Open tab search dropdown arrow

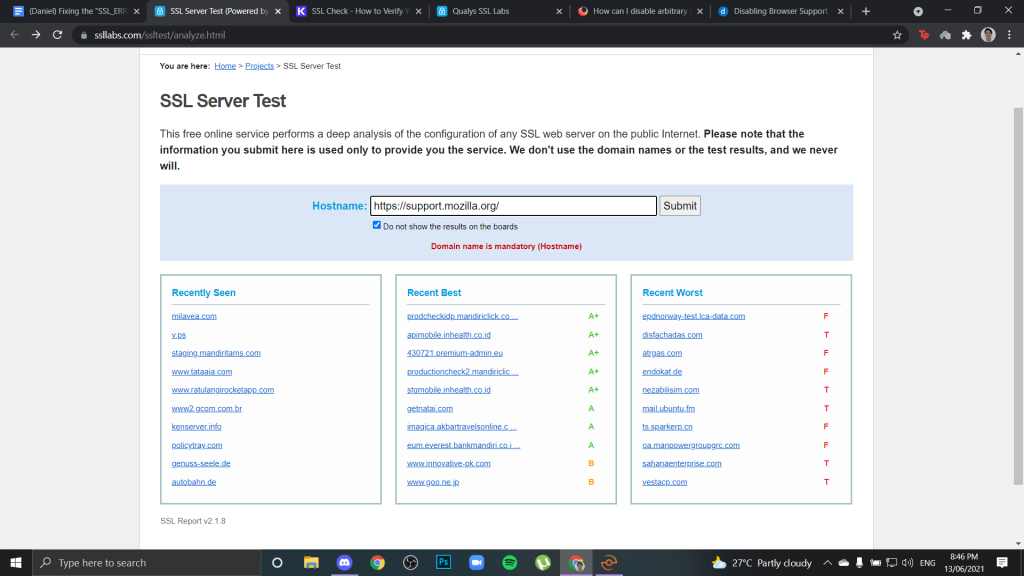pos(918,11)
